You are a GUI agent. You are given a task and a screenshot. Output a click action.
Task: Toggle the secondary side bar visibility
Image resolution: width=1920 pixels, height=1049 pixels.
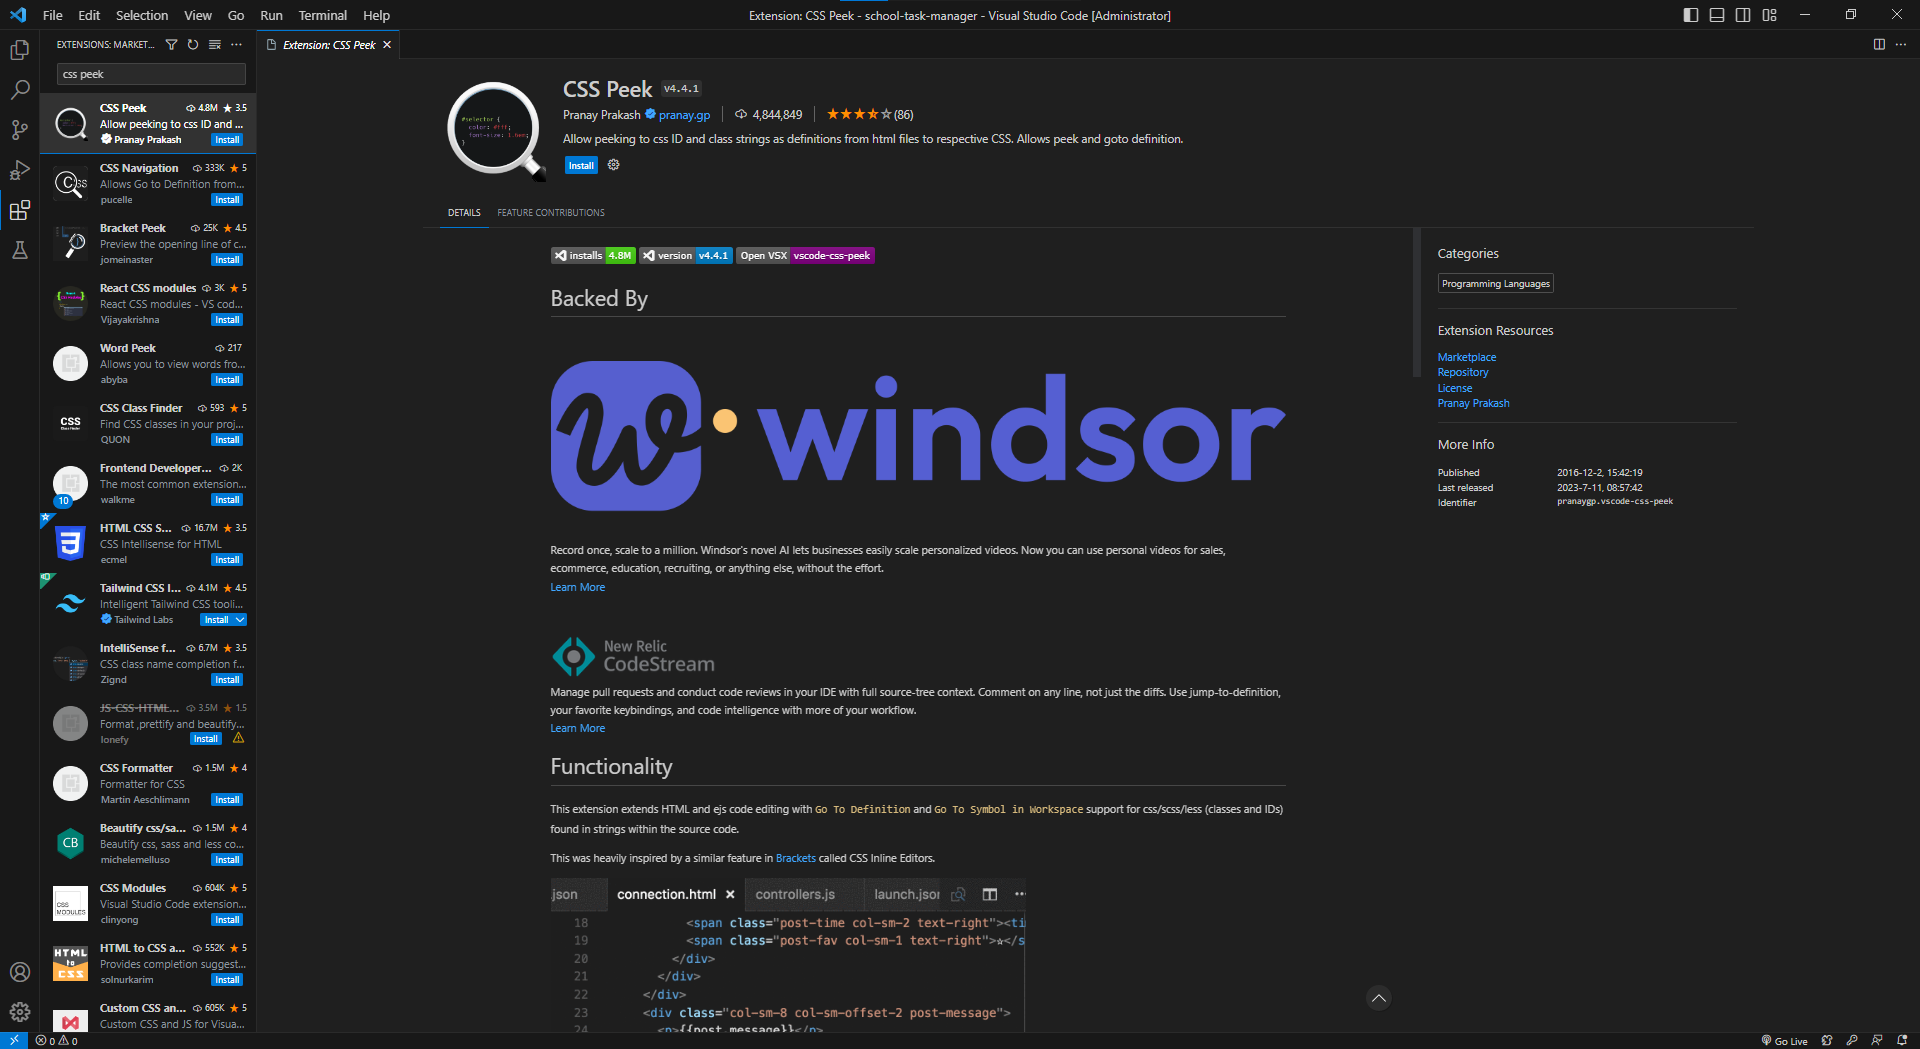coord(1743,15)
